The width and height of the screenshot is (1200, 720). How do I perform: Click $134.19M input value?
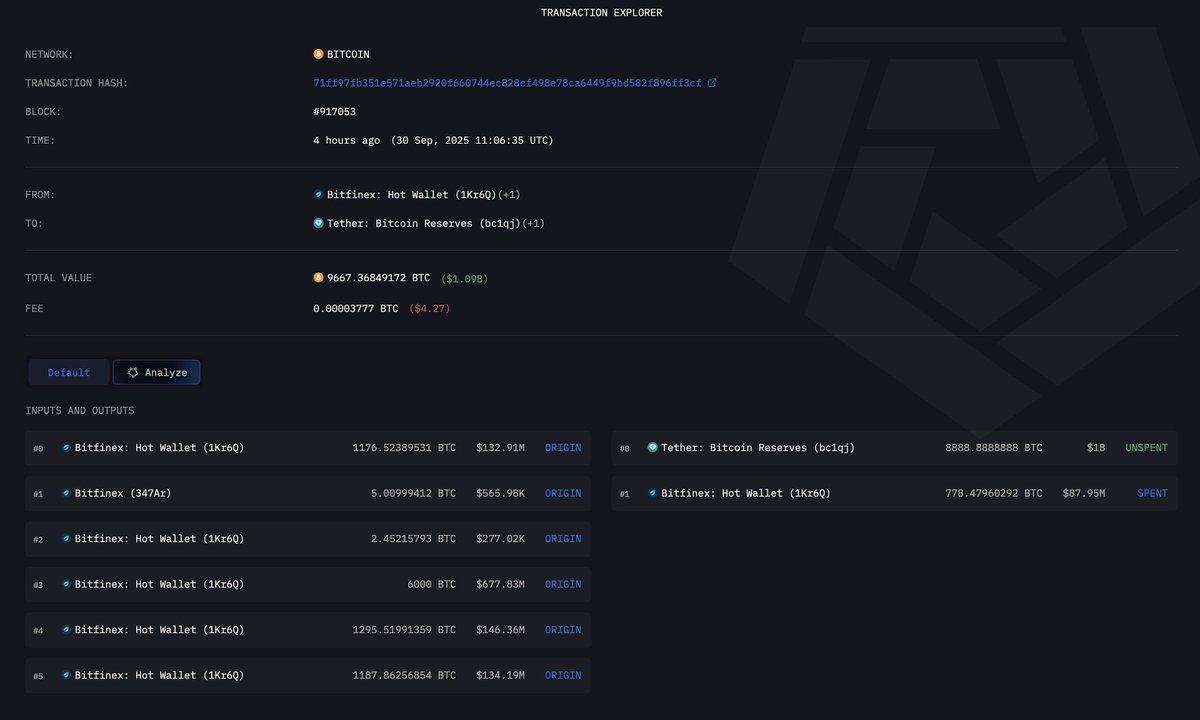[500, 675]
